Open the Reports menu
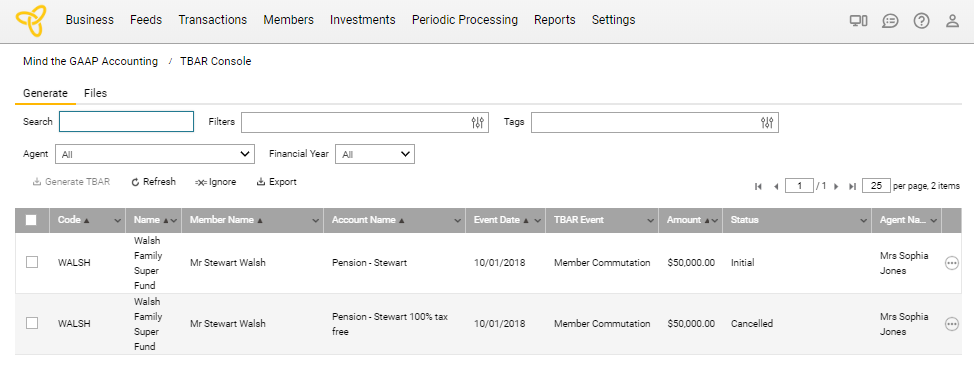Screen dimensions: 974x365 pyautogui.click(x=555, y=20)
